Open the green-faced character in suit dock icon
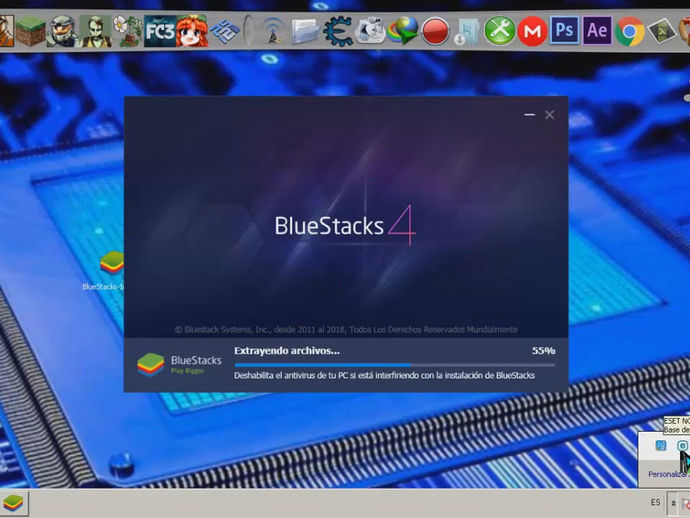690x518 pixels. coord(95,31)
